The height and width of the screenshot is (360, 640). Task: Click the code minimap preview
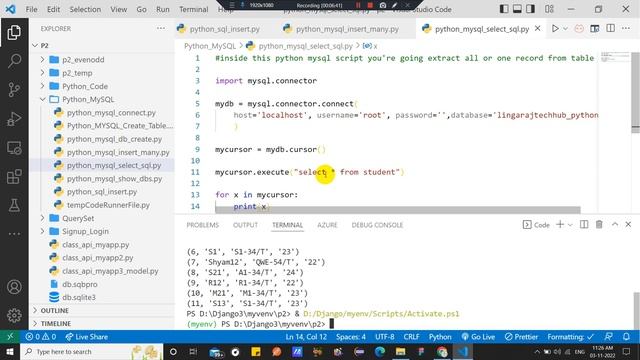point(614,58)
